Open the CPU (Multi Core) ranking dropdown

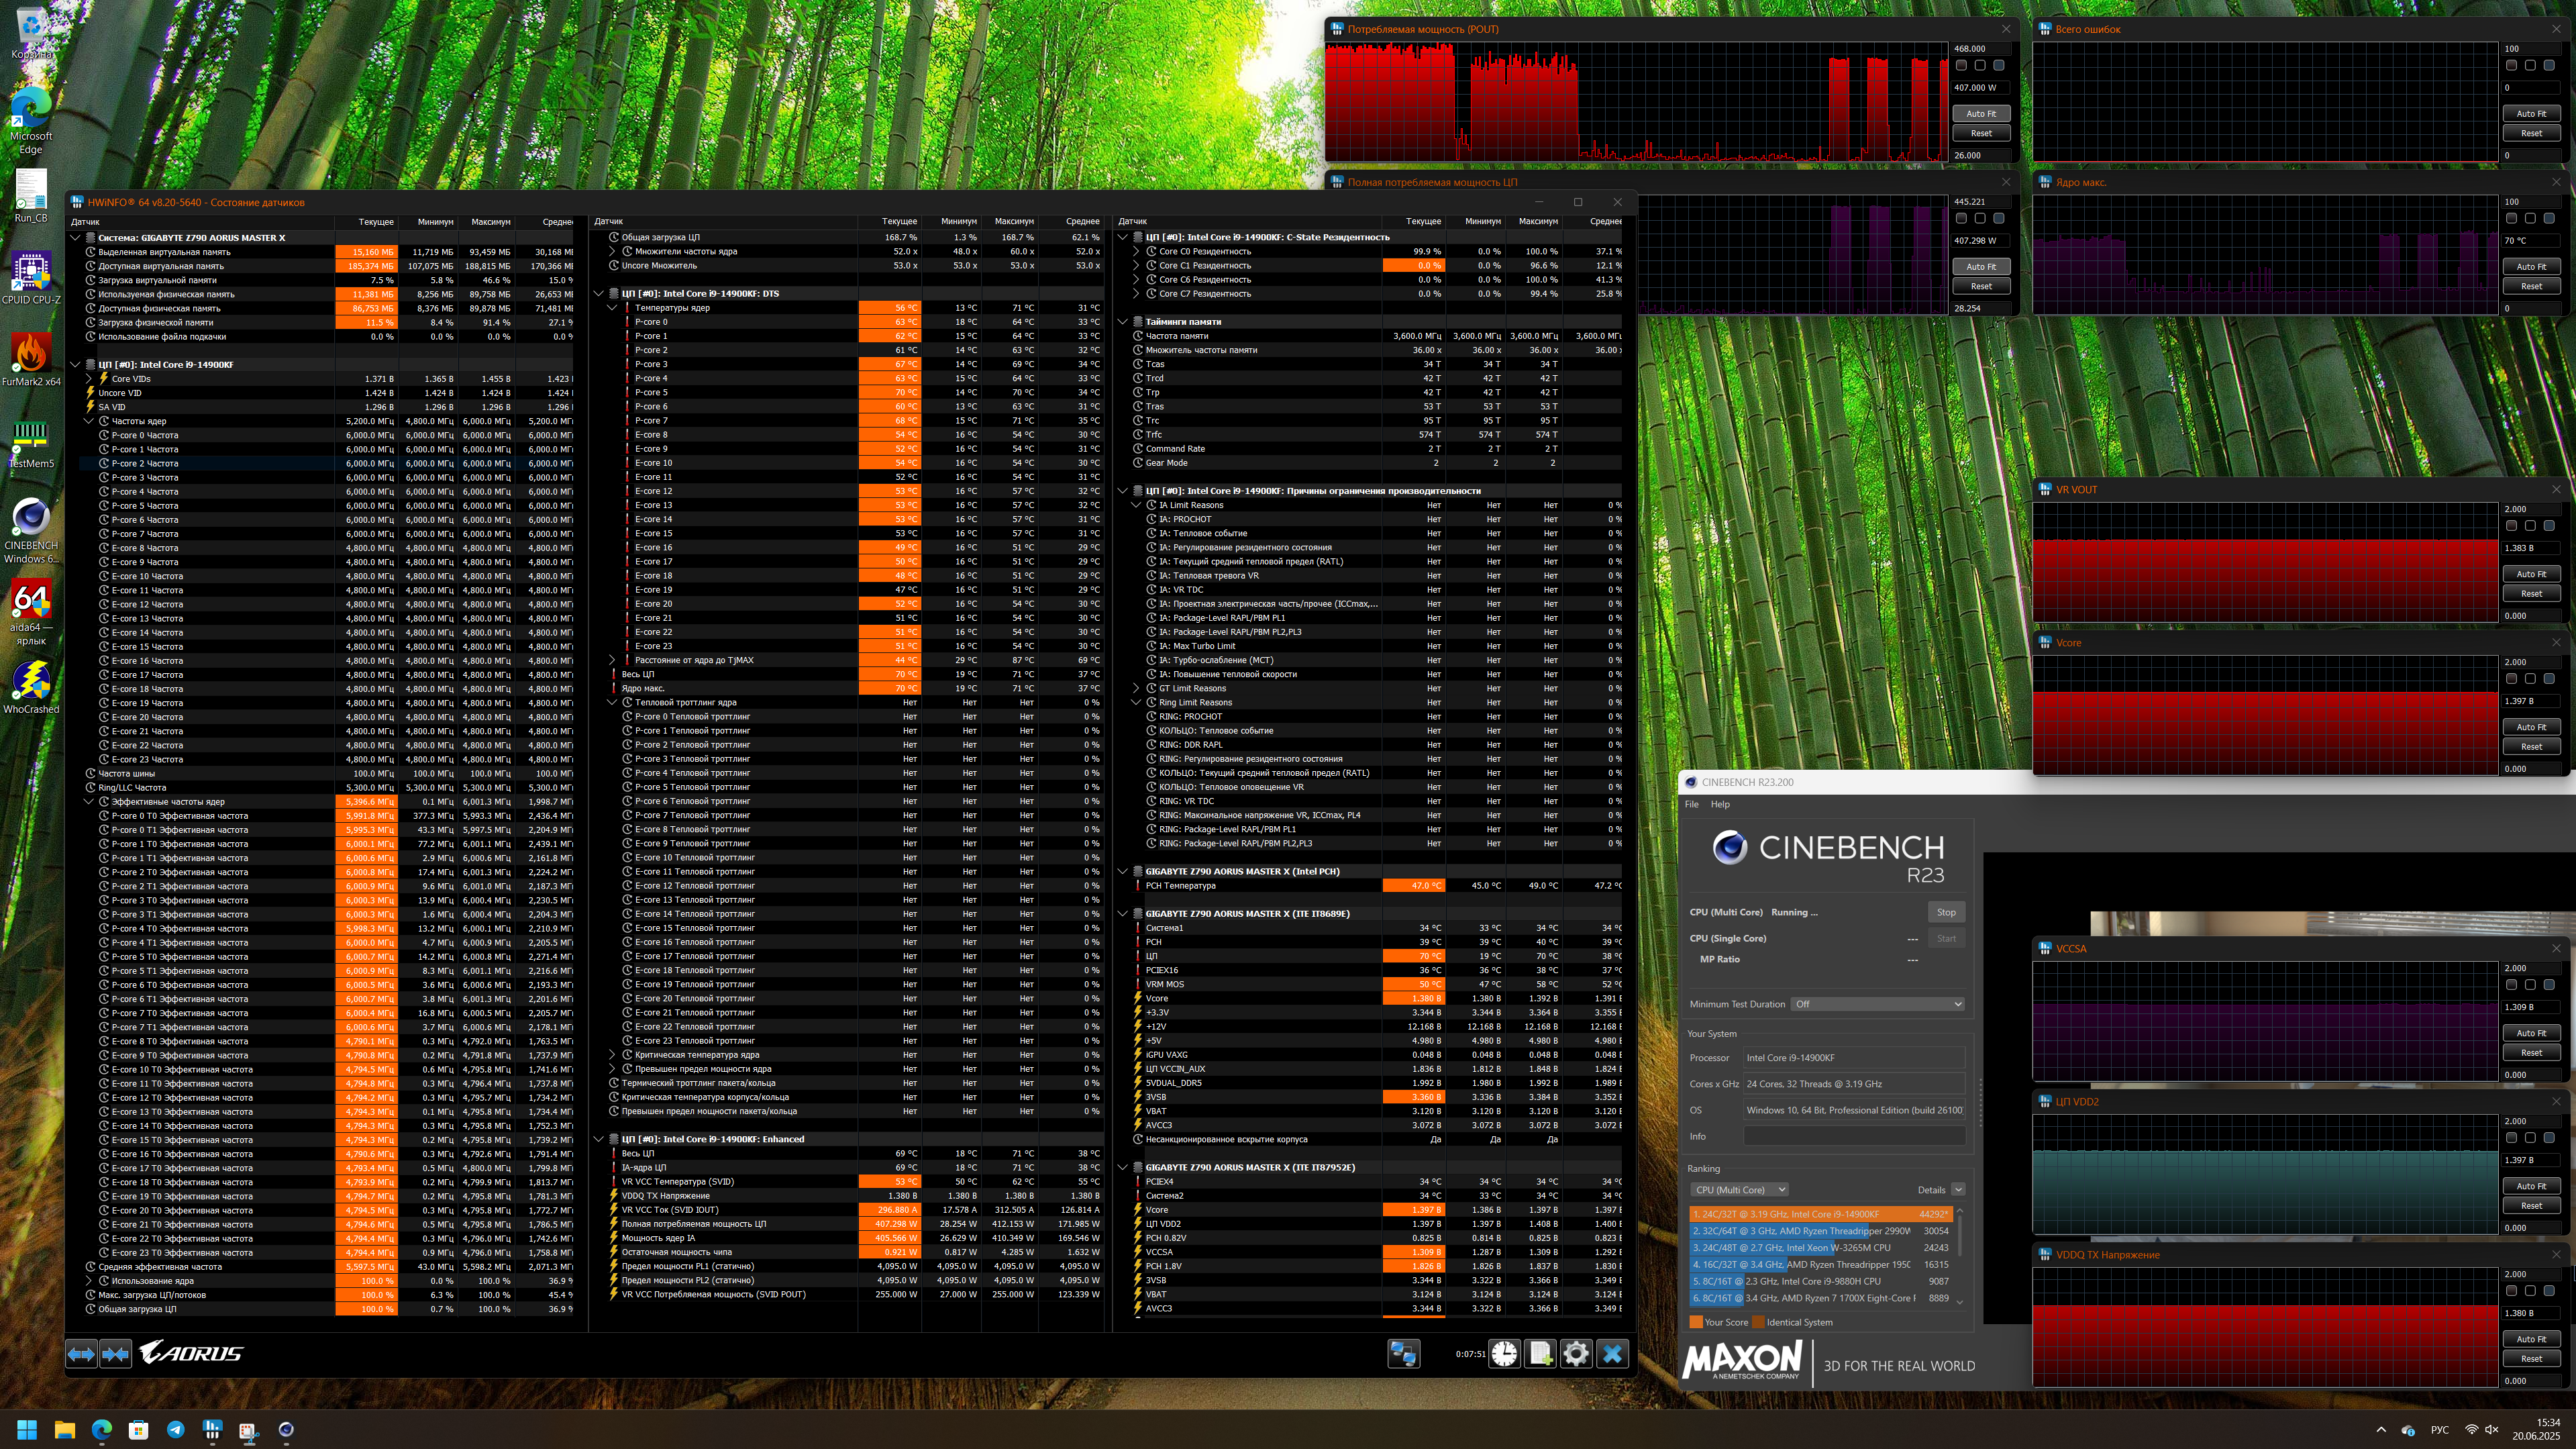click(x=1739, y=1190)
